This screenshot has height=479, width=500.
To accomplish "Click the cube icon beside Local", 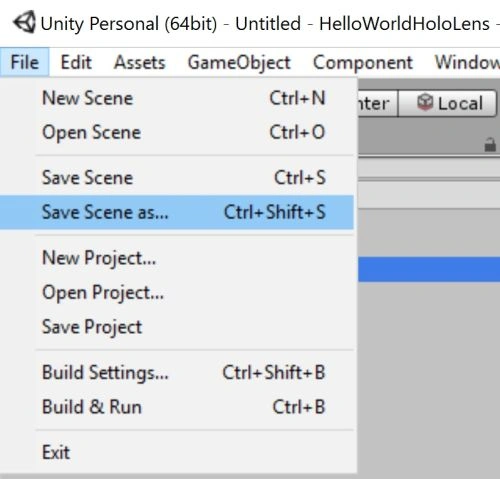I will 425,102.
